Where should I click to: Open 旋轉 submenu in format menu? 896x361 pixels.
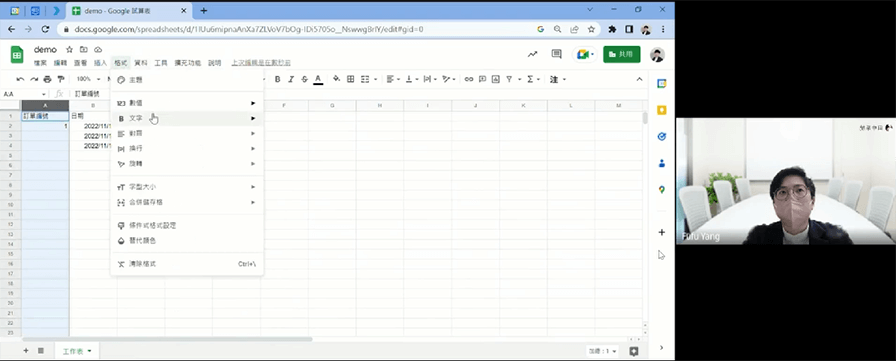[186, 164]
